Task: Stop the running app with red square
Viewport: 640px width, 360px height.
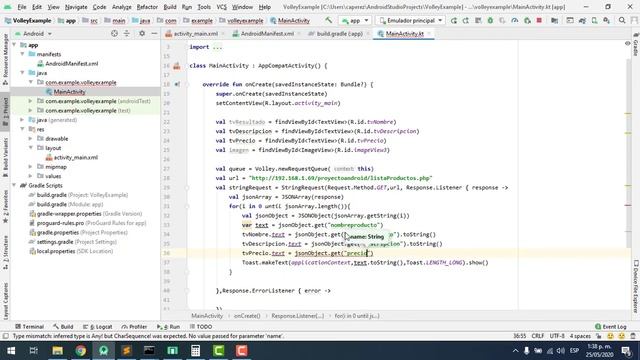Action: coord(539,20)
